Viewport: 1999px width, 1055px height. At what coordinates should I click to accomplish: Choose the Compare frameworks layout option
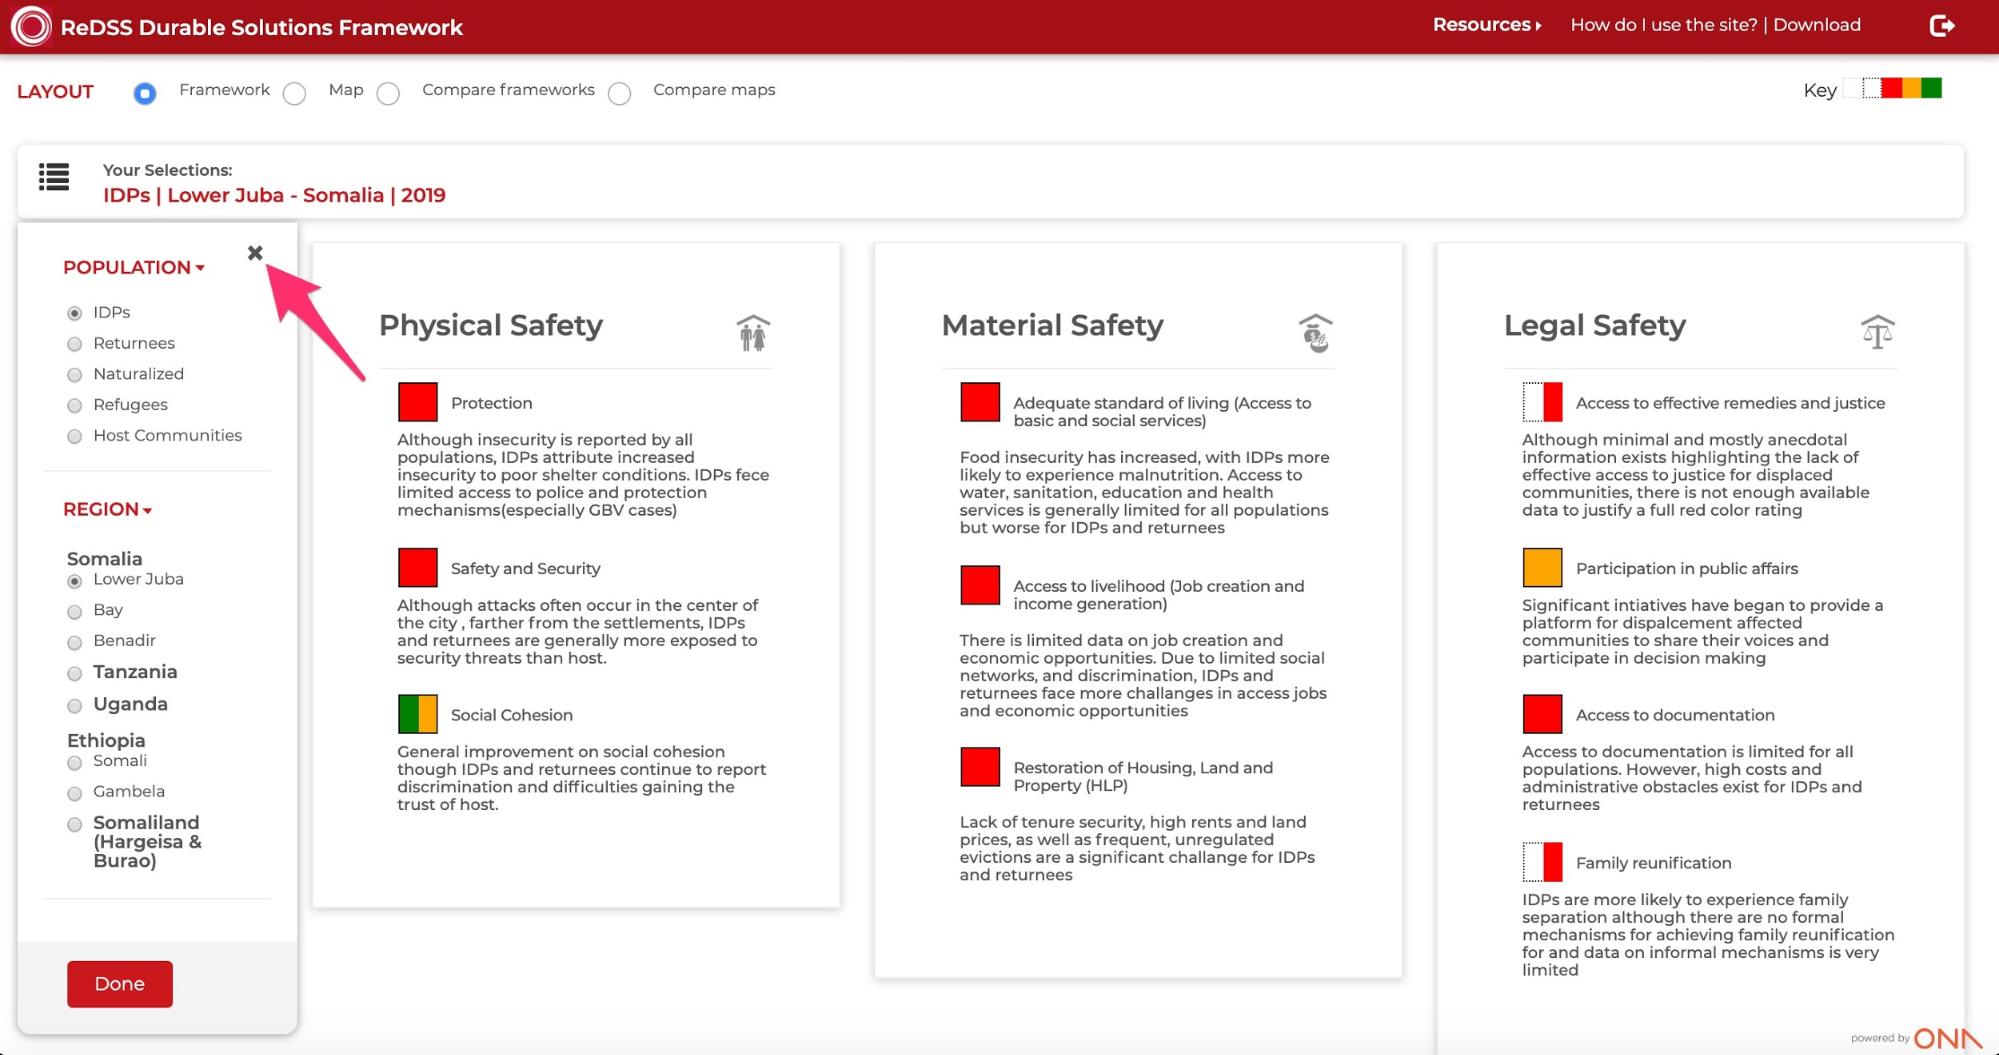[388, 94]
